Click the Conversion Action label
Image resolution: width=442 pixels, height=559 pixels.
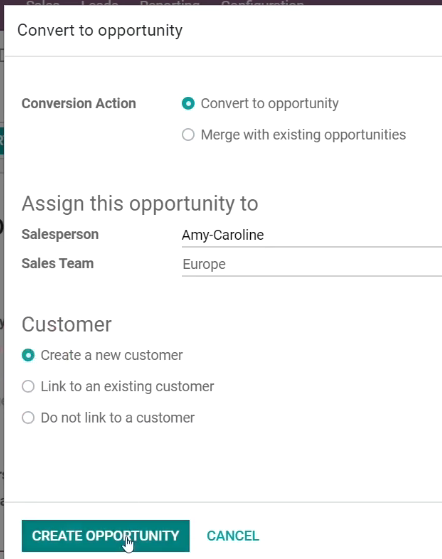(79, 103)
